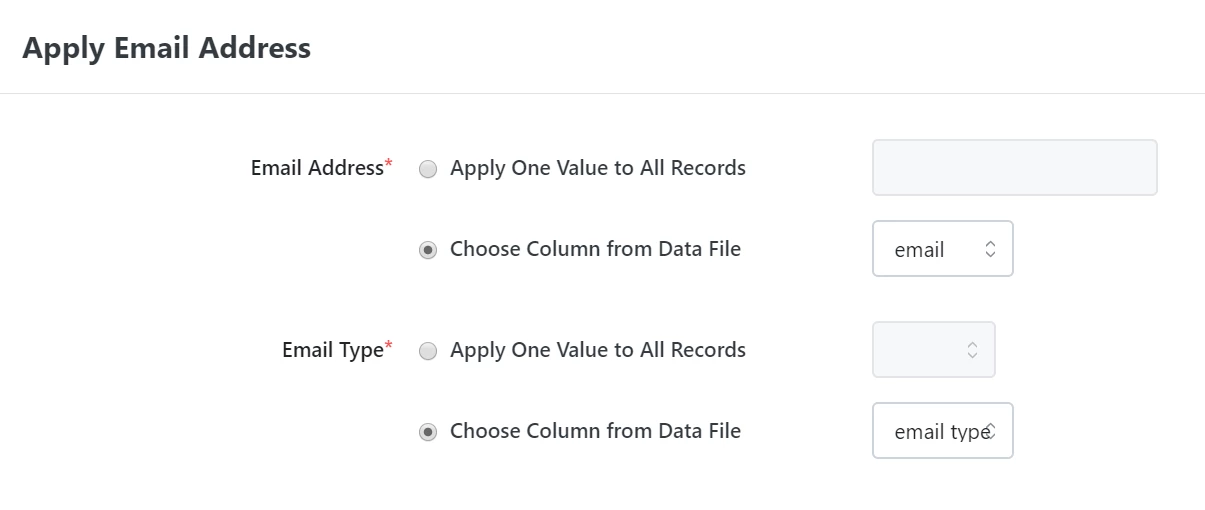Click the chevron arrows in the "email" dropdown
The width and height of the screenshot is (1205, 510).
click(x=990, y=249)
